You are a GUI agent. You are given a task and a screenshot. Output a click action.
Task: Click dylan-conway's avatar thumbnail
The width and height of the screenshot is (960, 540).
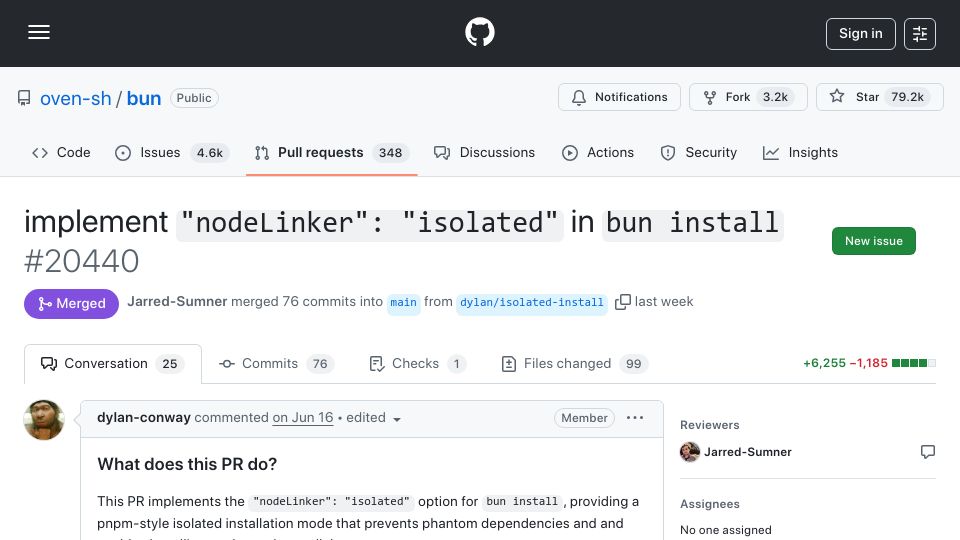(43, 420)
